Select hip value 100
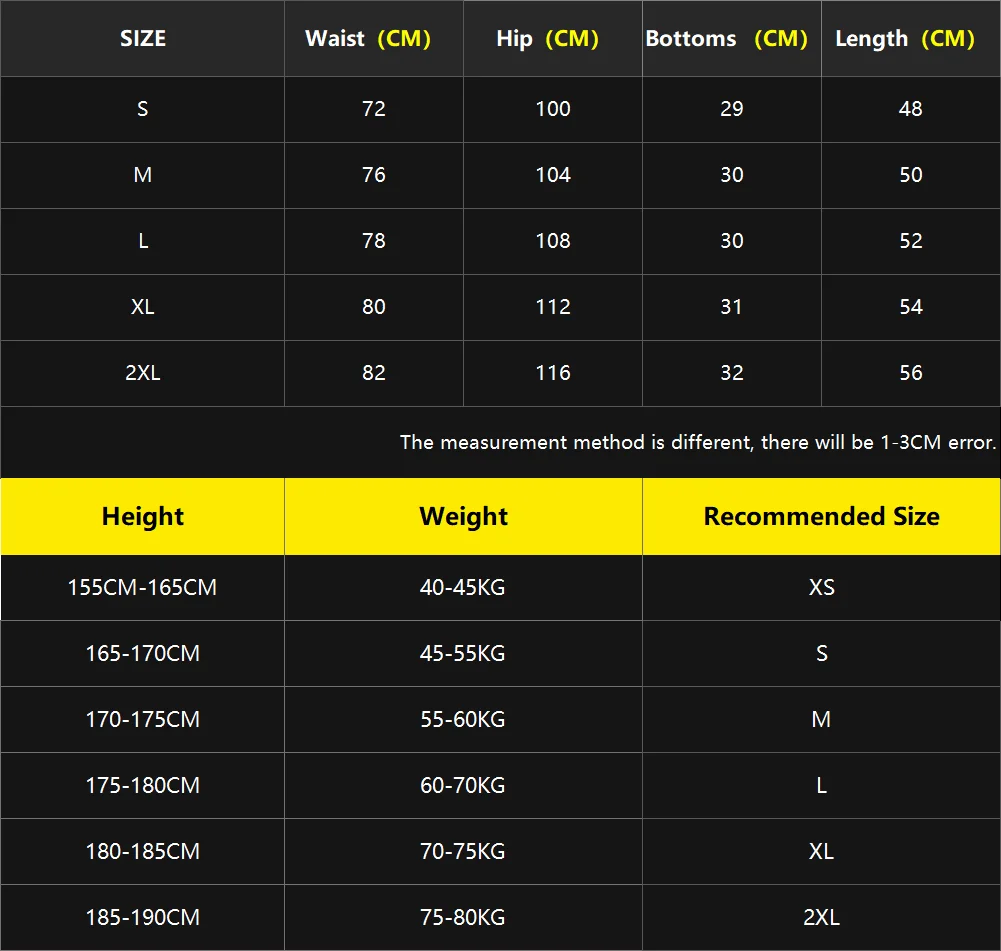Viewport: 1001px width, 951px height. [553, 109]
